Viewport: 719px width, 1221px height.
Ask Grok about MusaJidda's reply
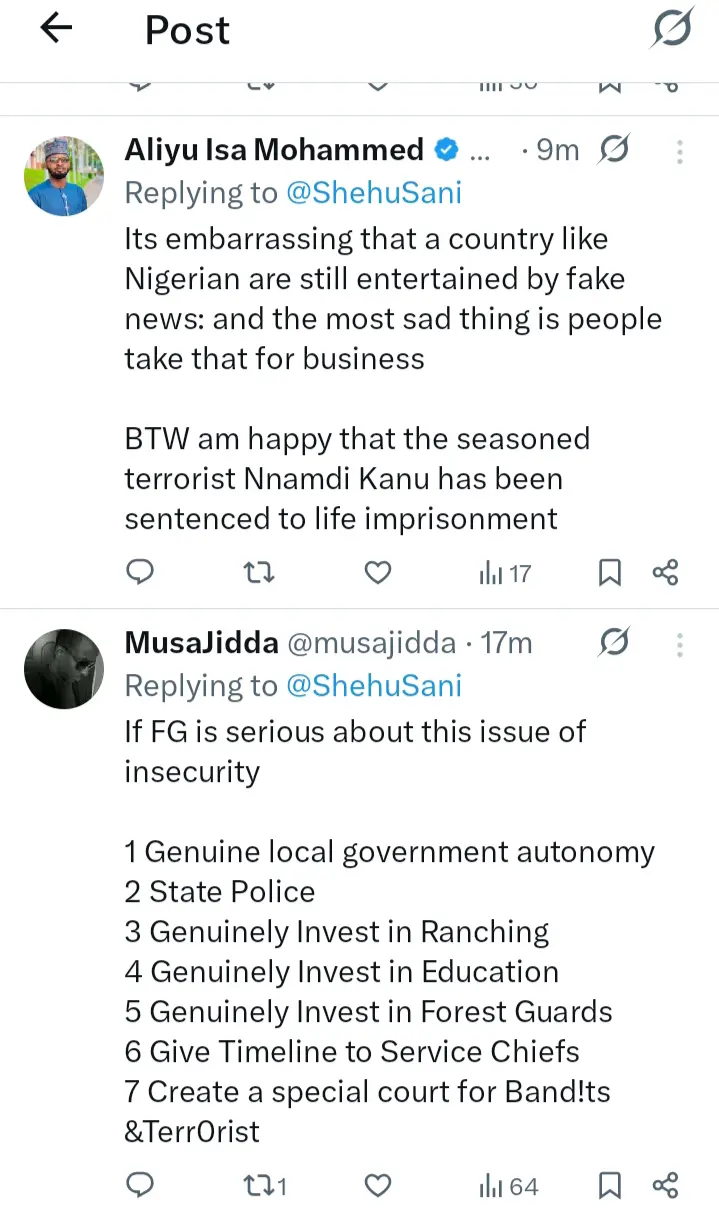(x=613, y=643)
